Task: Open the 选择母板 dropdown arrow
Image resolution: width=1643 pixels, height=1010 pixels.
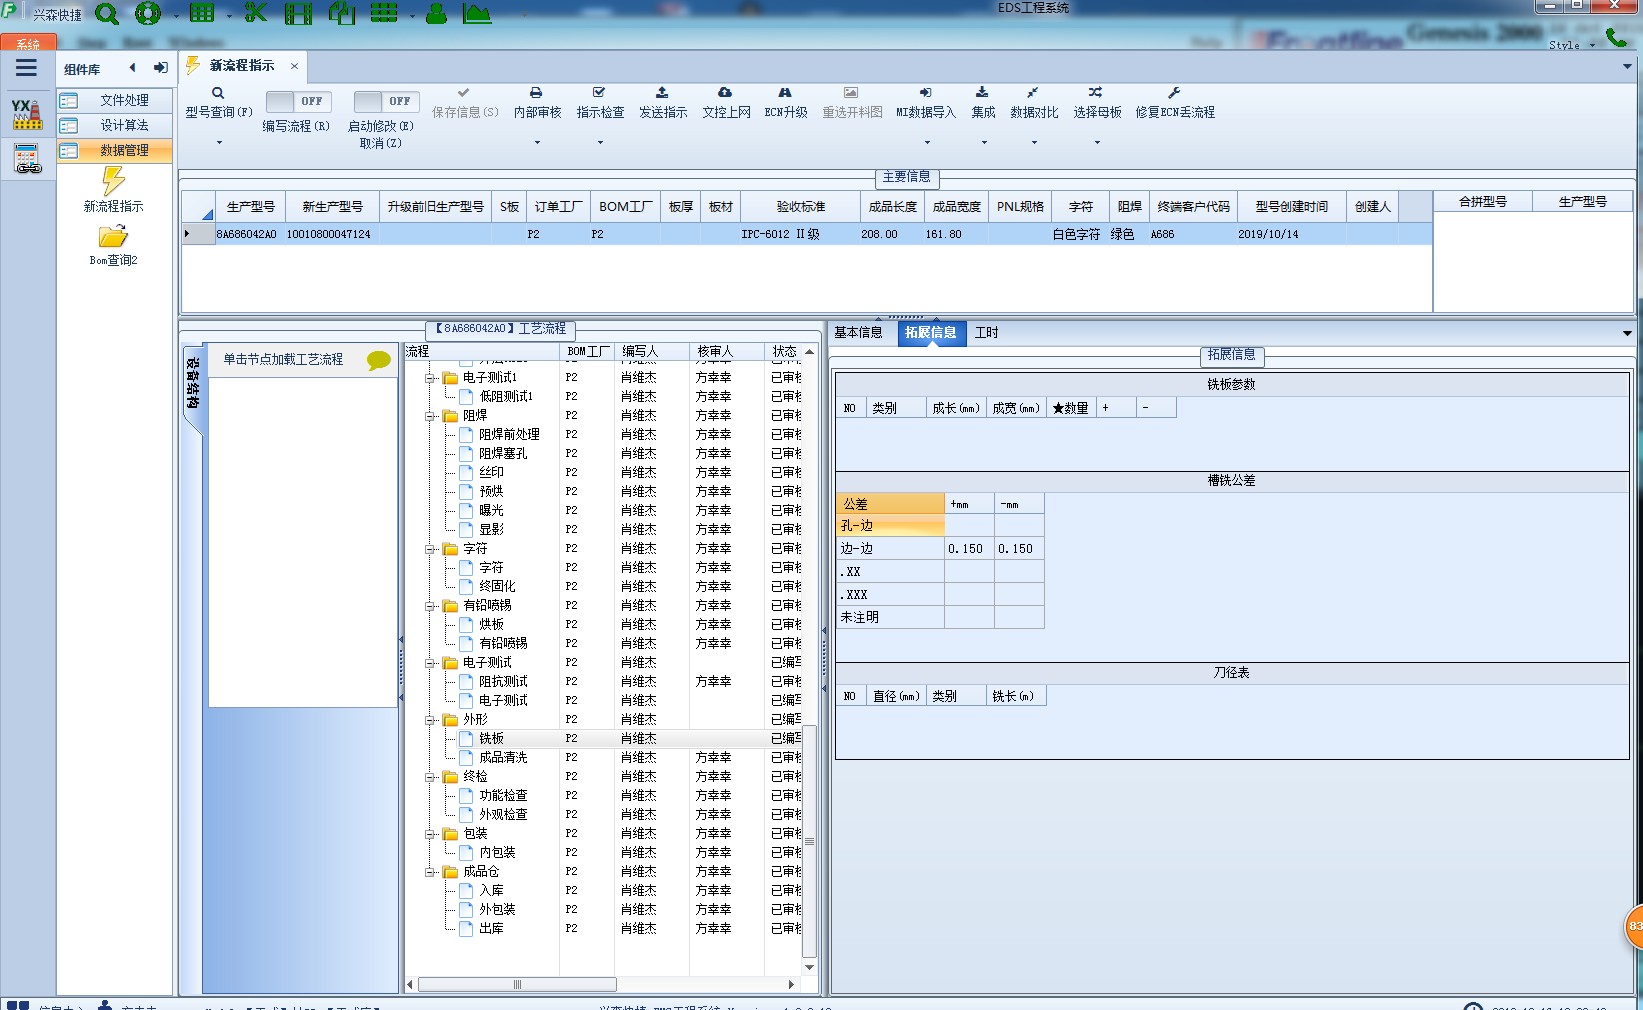Action: [1097, 142]
